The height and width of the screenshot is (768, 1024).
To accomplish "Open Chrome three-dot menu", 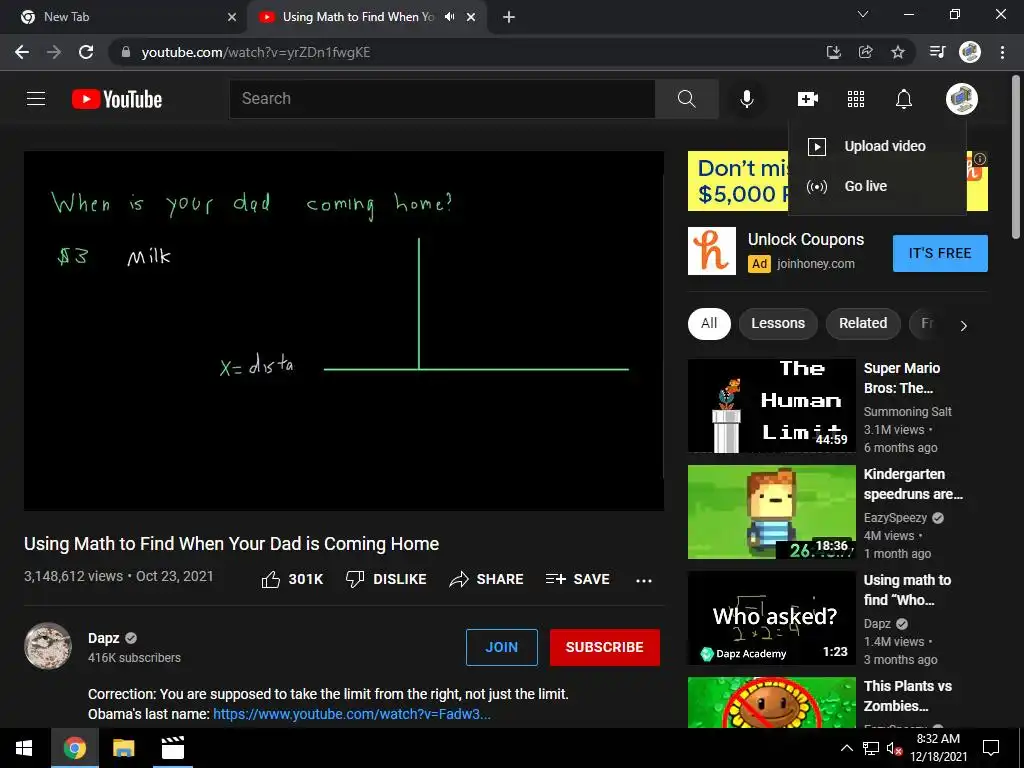I will point(1002,52).
